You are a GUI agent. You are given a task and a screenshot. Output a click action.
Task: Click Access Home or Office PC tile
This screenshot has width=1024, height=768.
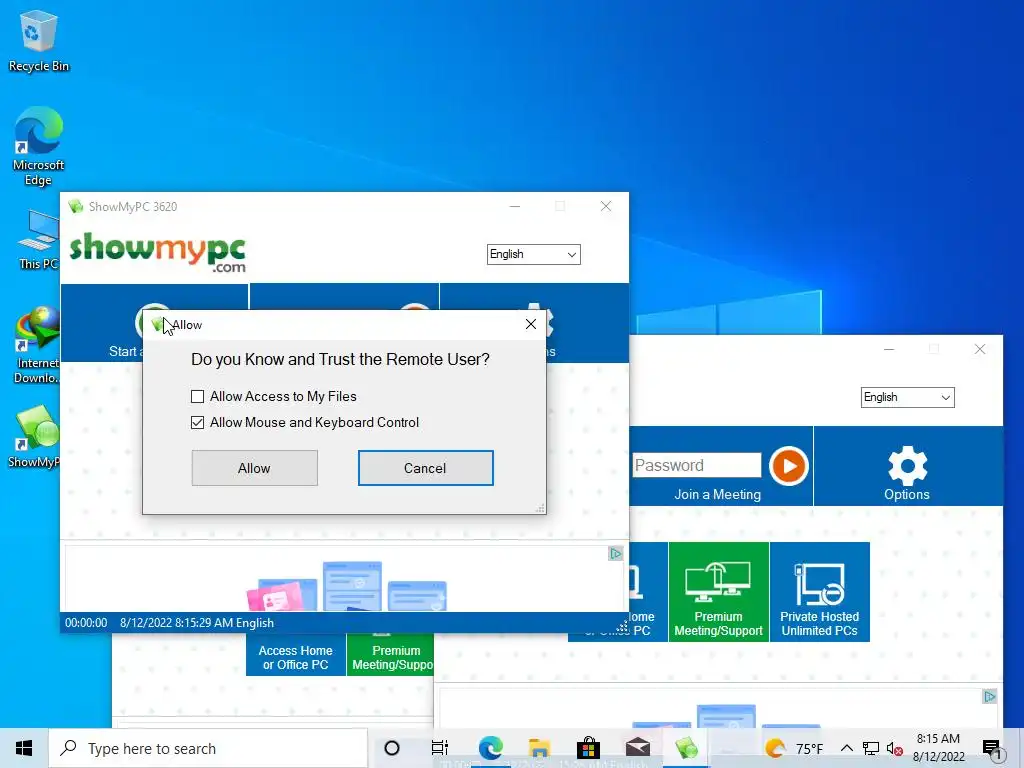point(295,655)
